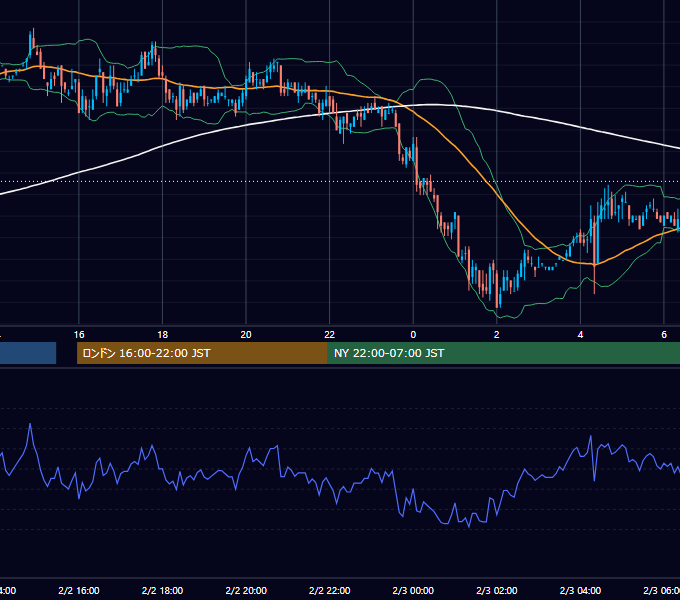Click hour label 16 on price chart axis
The height and width of the screenshot is (600, 680).
(79, 335)
